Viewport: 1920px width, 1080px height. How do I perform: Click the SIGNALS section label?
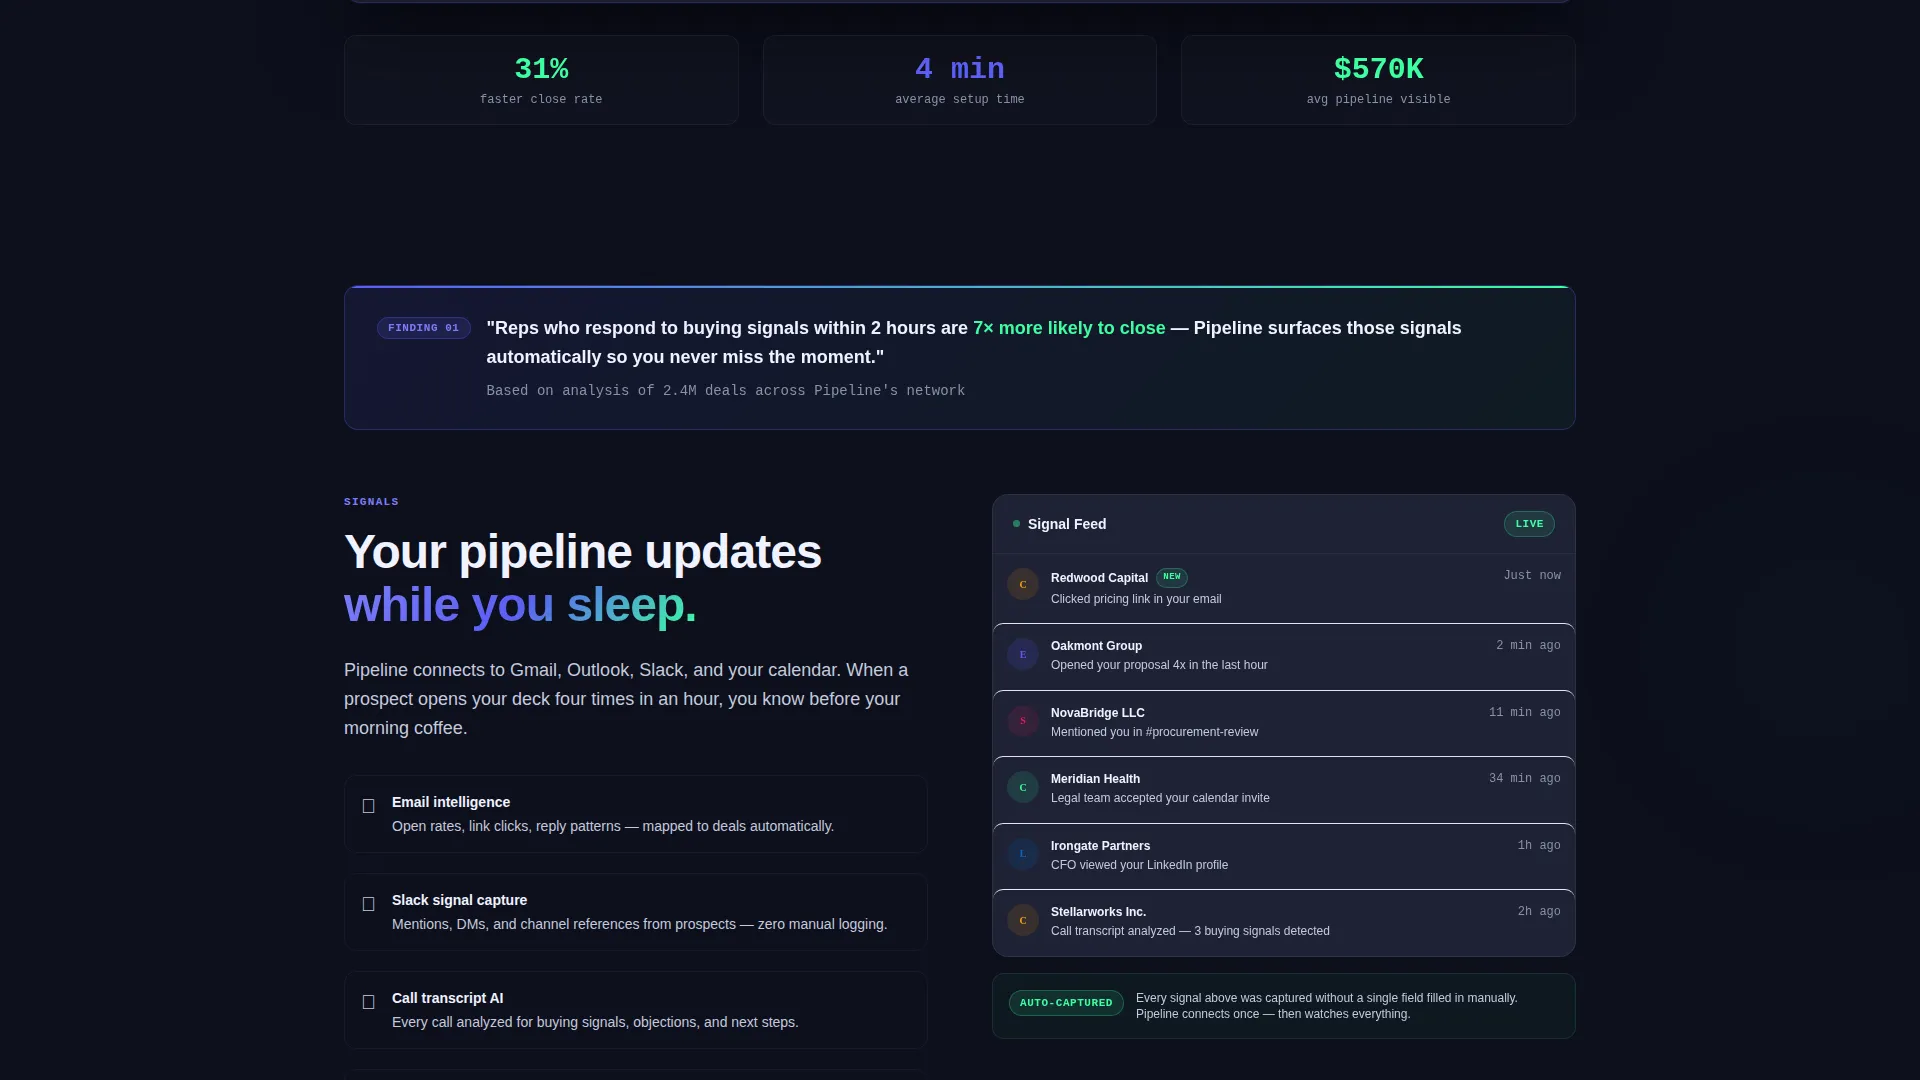click(x=371, y=502)
